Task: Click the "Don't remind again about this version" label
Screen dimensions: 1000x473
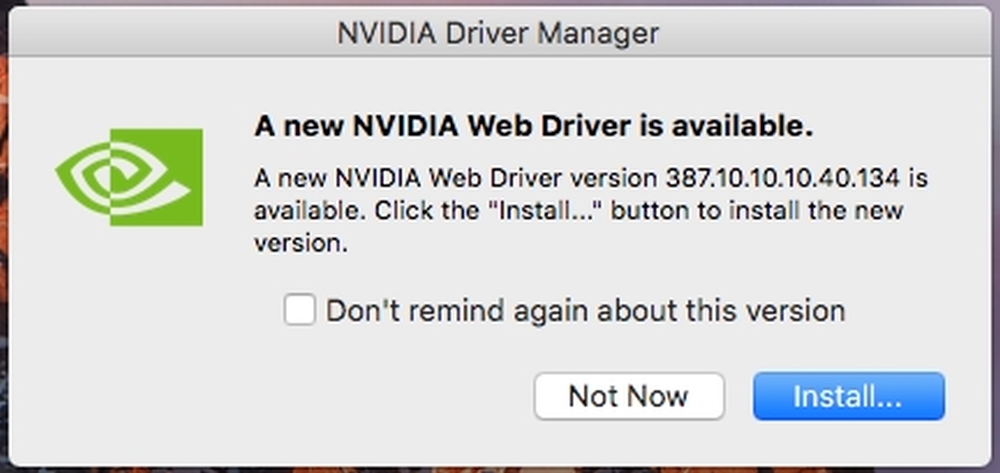Action: (x=585, y=310)
